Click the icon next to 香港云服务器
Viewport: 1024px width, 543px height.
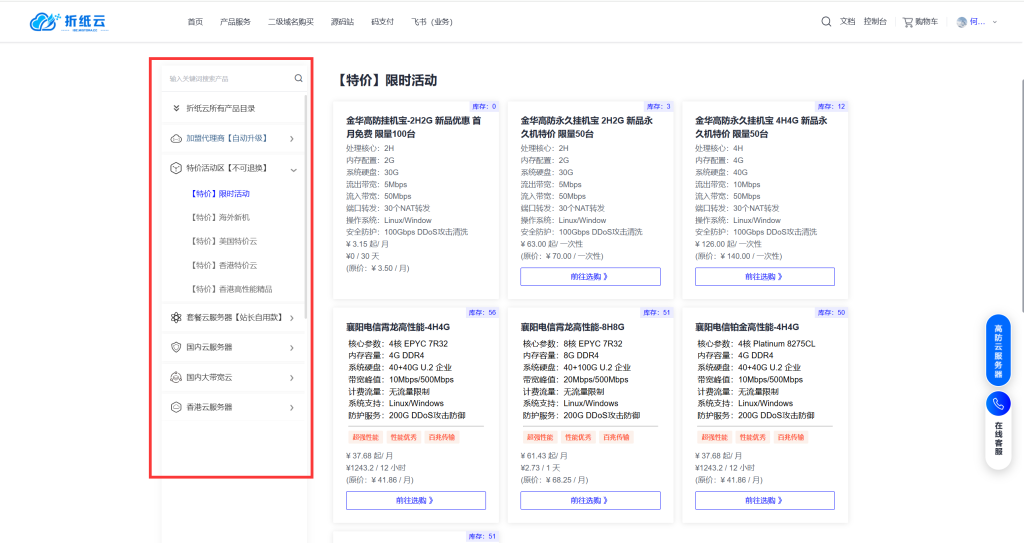coord(176,407)
